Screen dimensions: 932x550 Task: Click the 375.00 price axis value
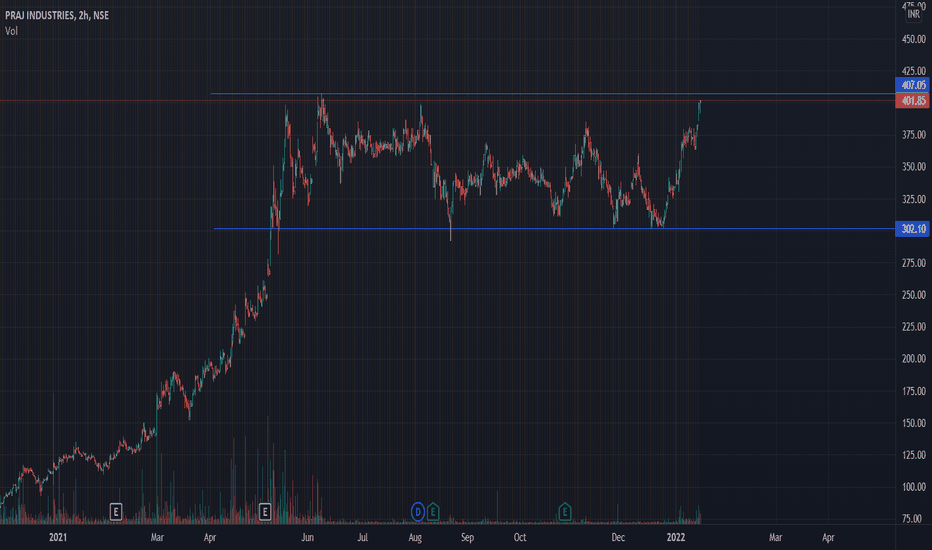click(914, 135)
